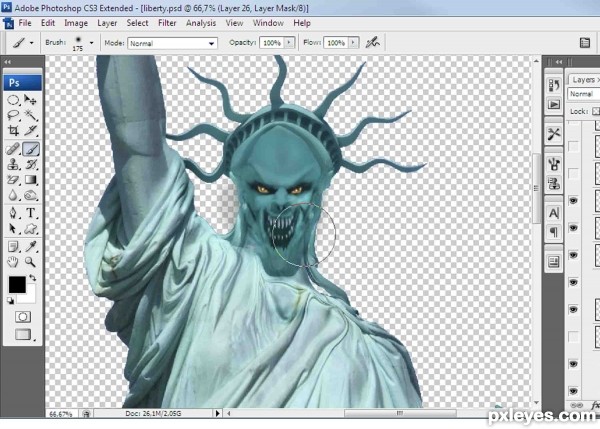Swap foreground and background colors
Viewport: 600px width, 429px height.
pos(33,277)
